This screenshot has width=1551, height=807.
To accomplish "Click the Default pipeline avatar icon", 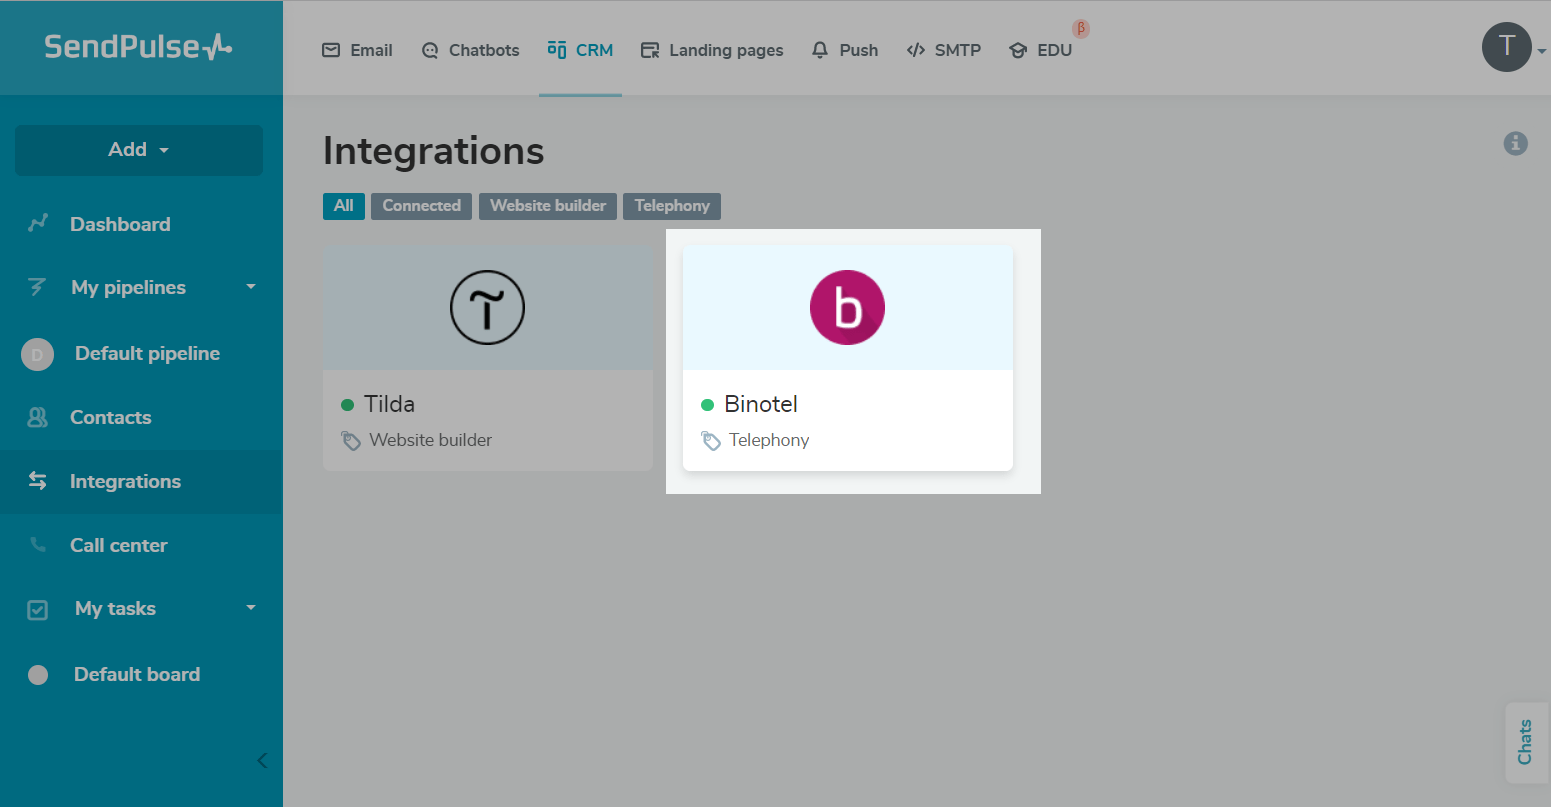I will (x=38, y=354).
